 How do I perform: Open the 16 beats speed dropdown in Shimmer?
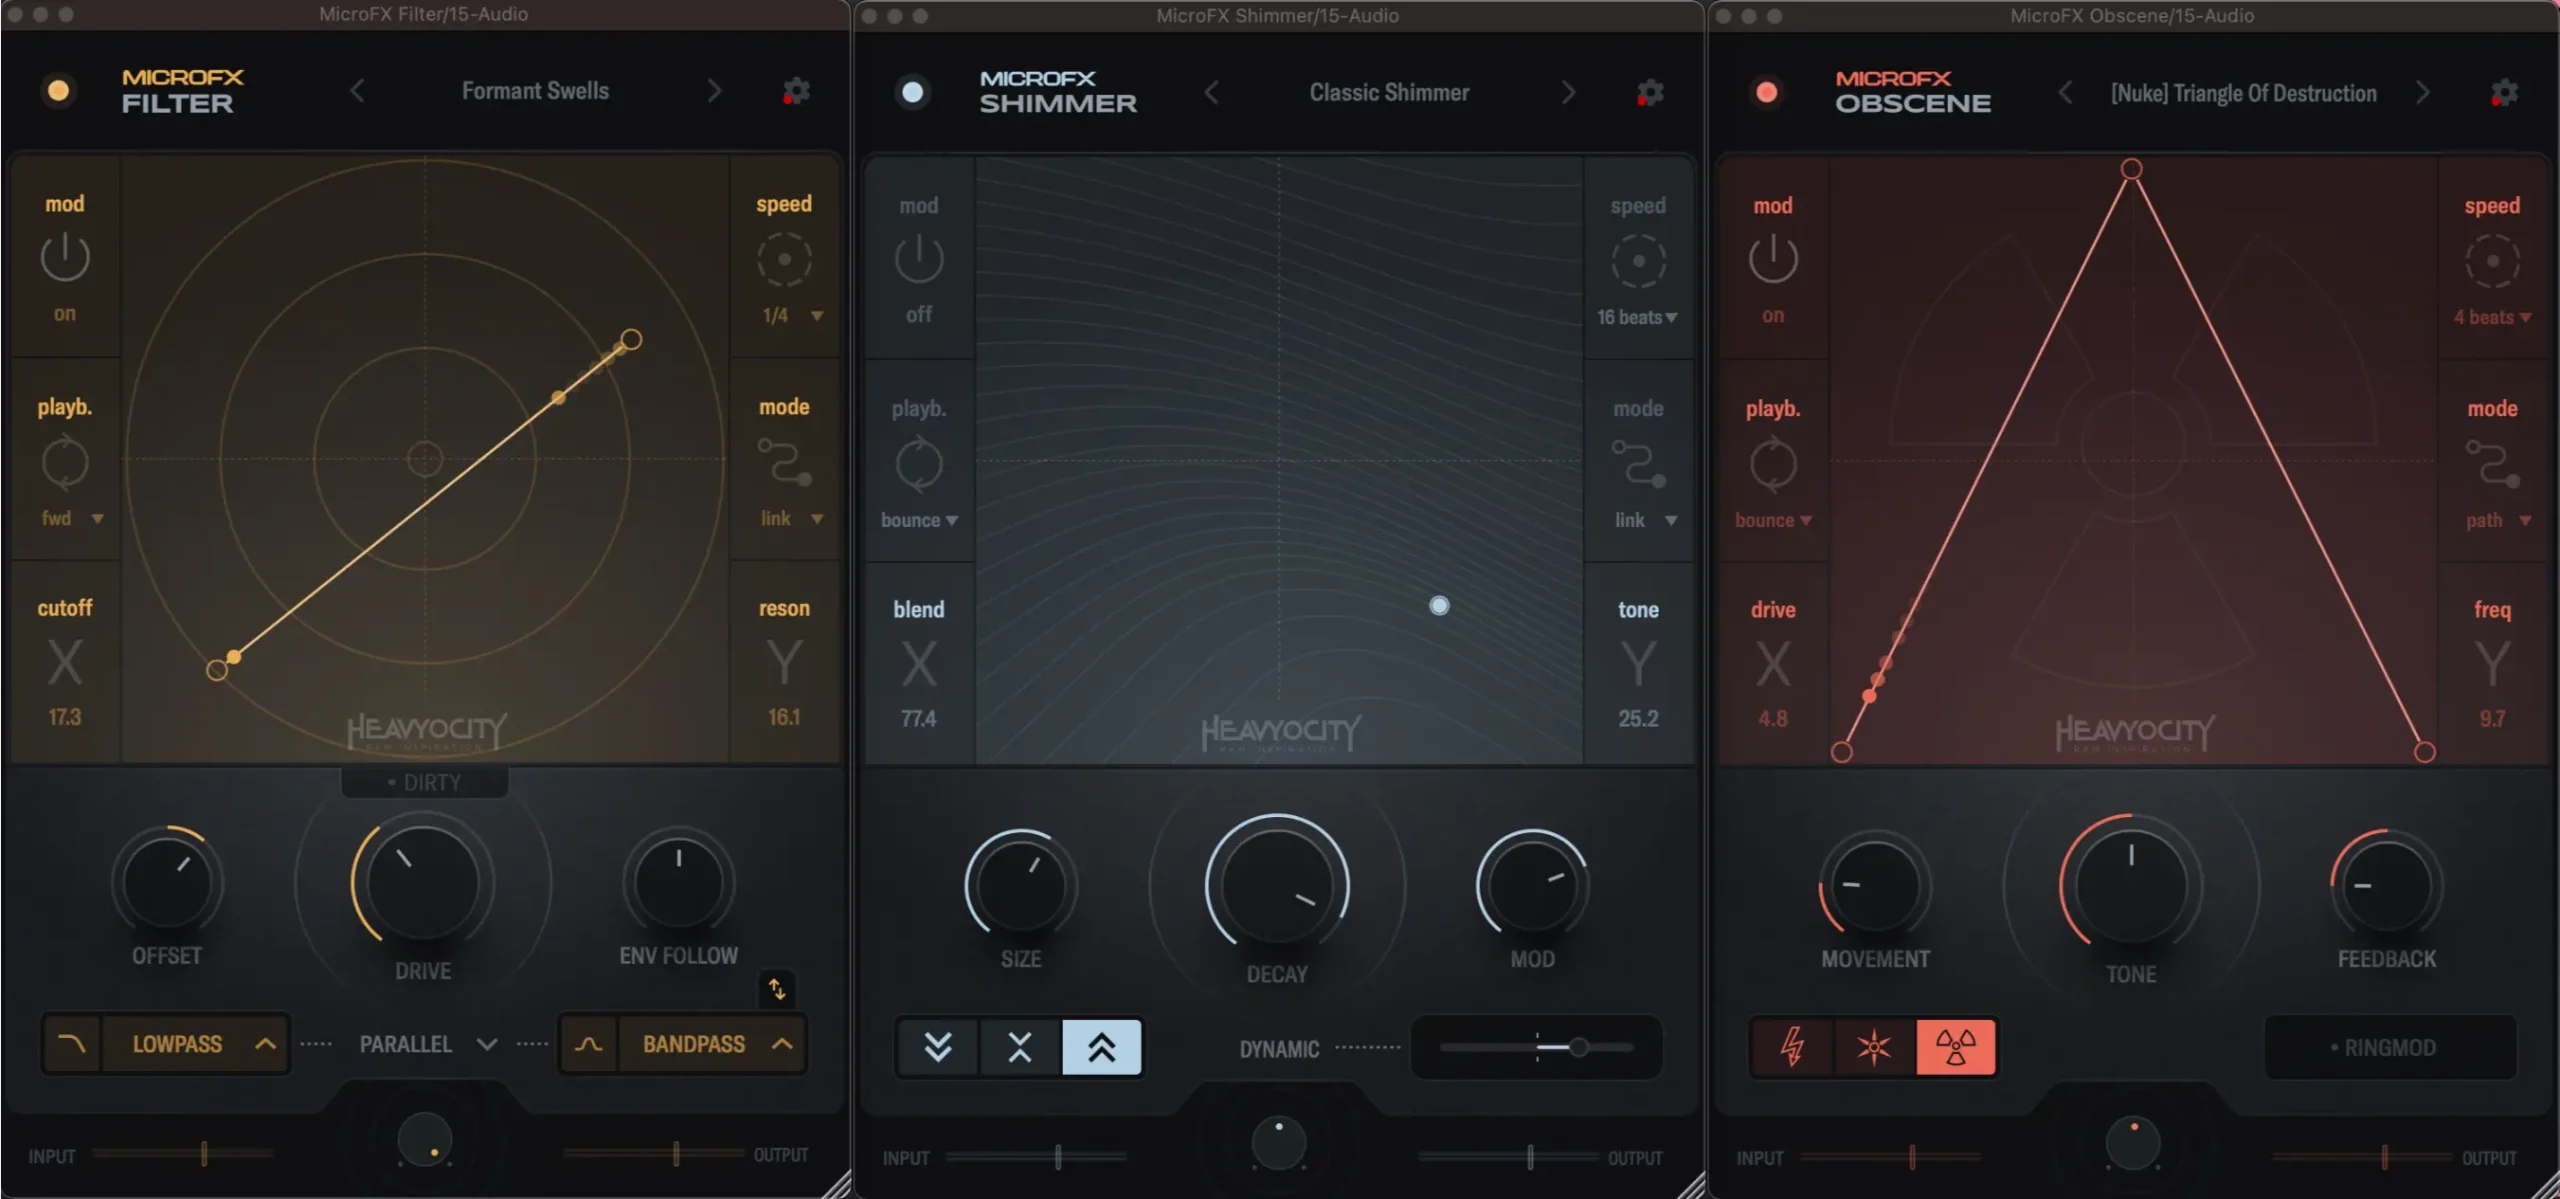(x=1637, y=317)
